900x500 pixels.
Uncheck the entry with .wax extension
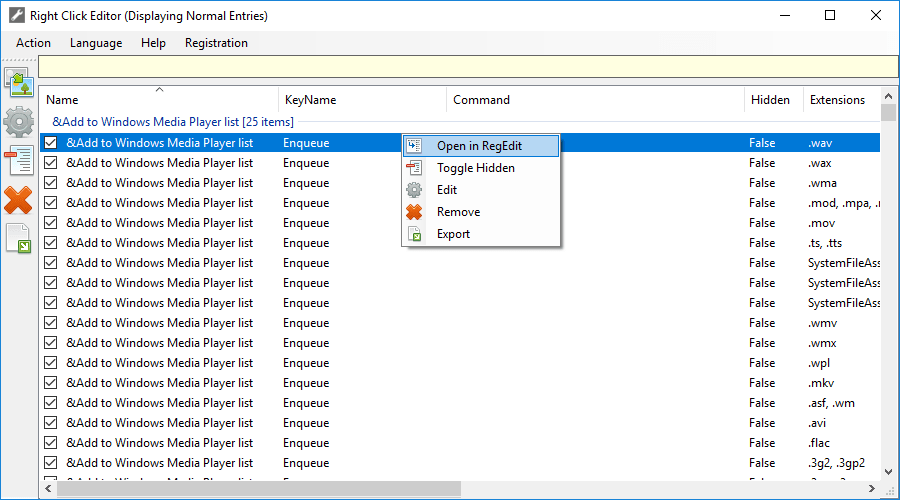(x=51, y=162)
